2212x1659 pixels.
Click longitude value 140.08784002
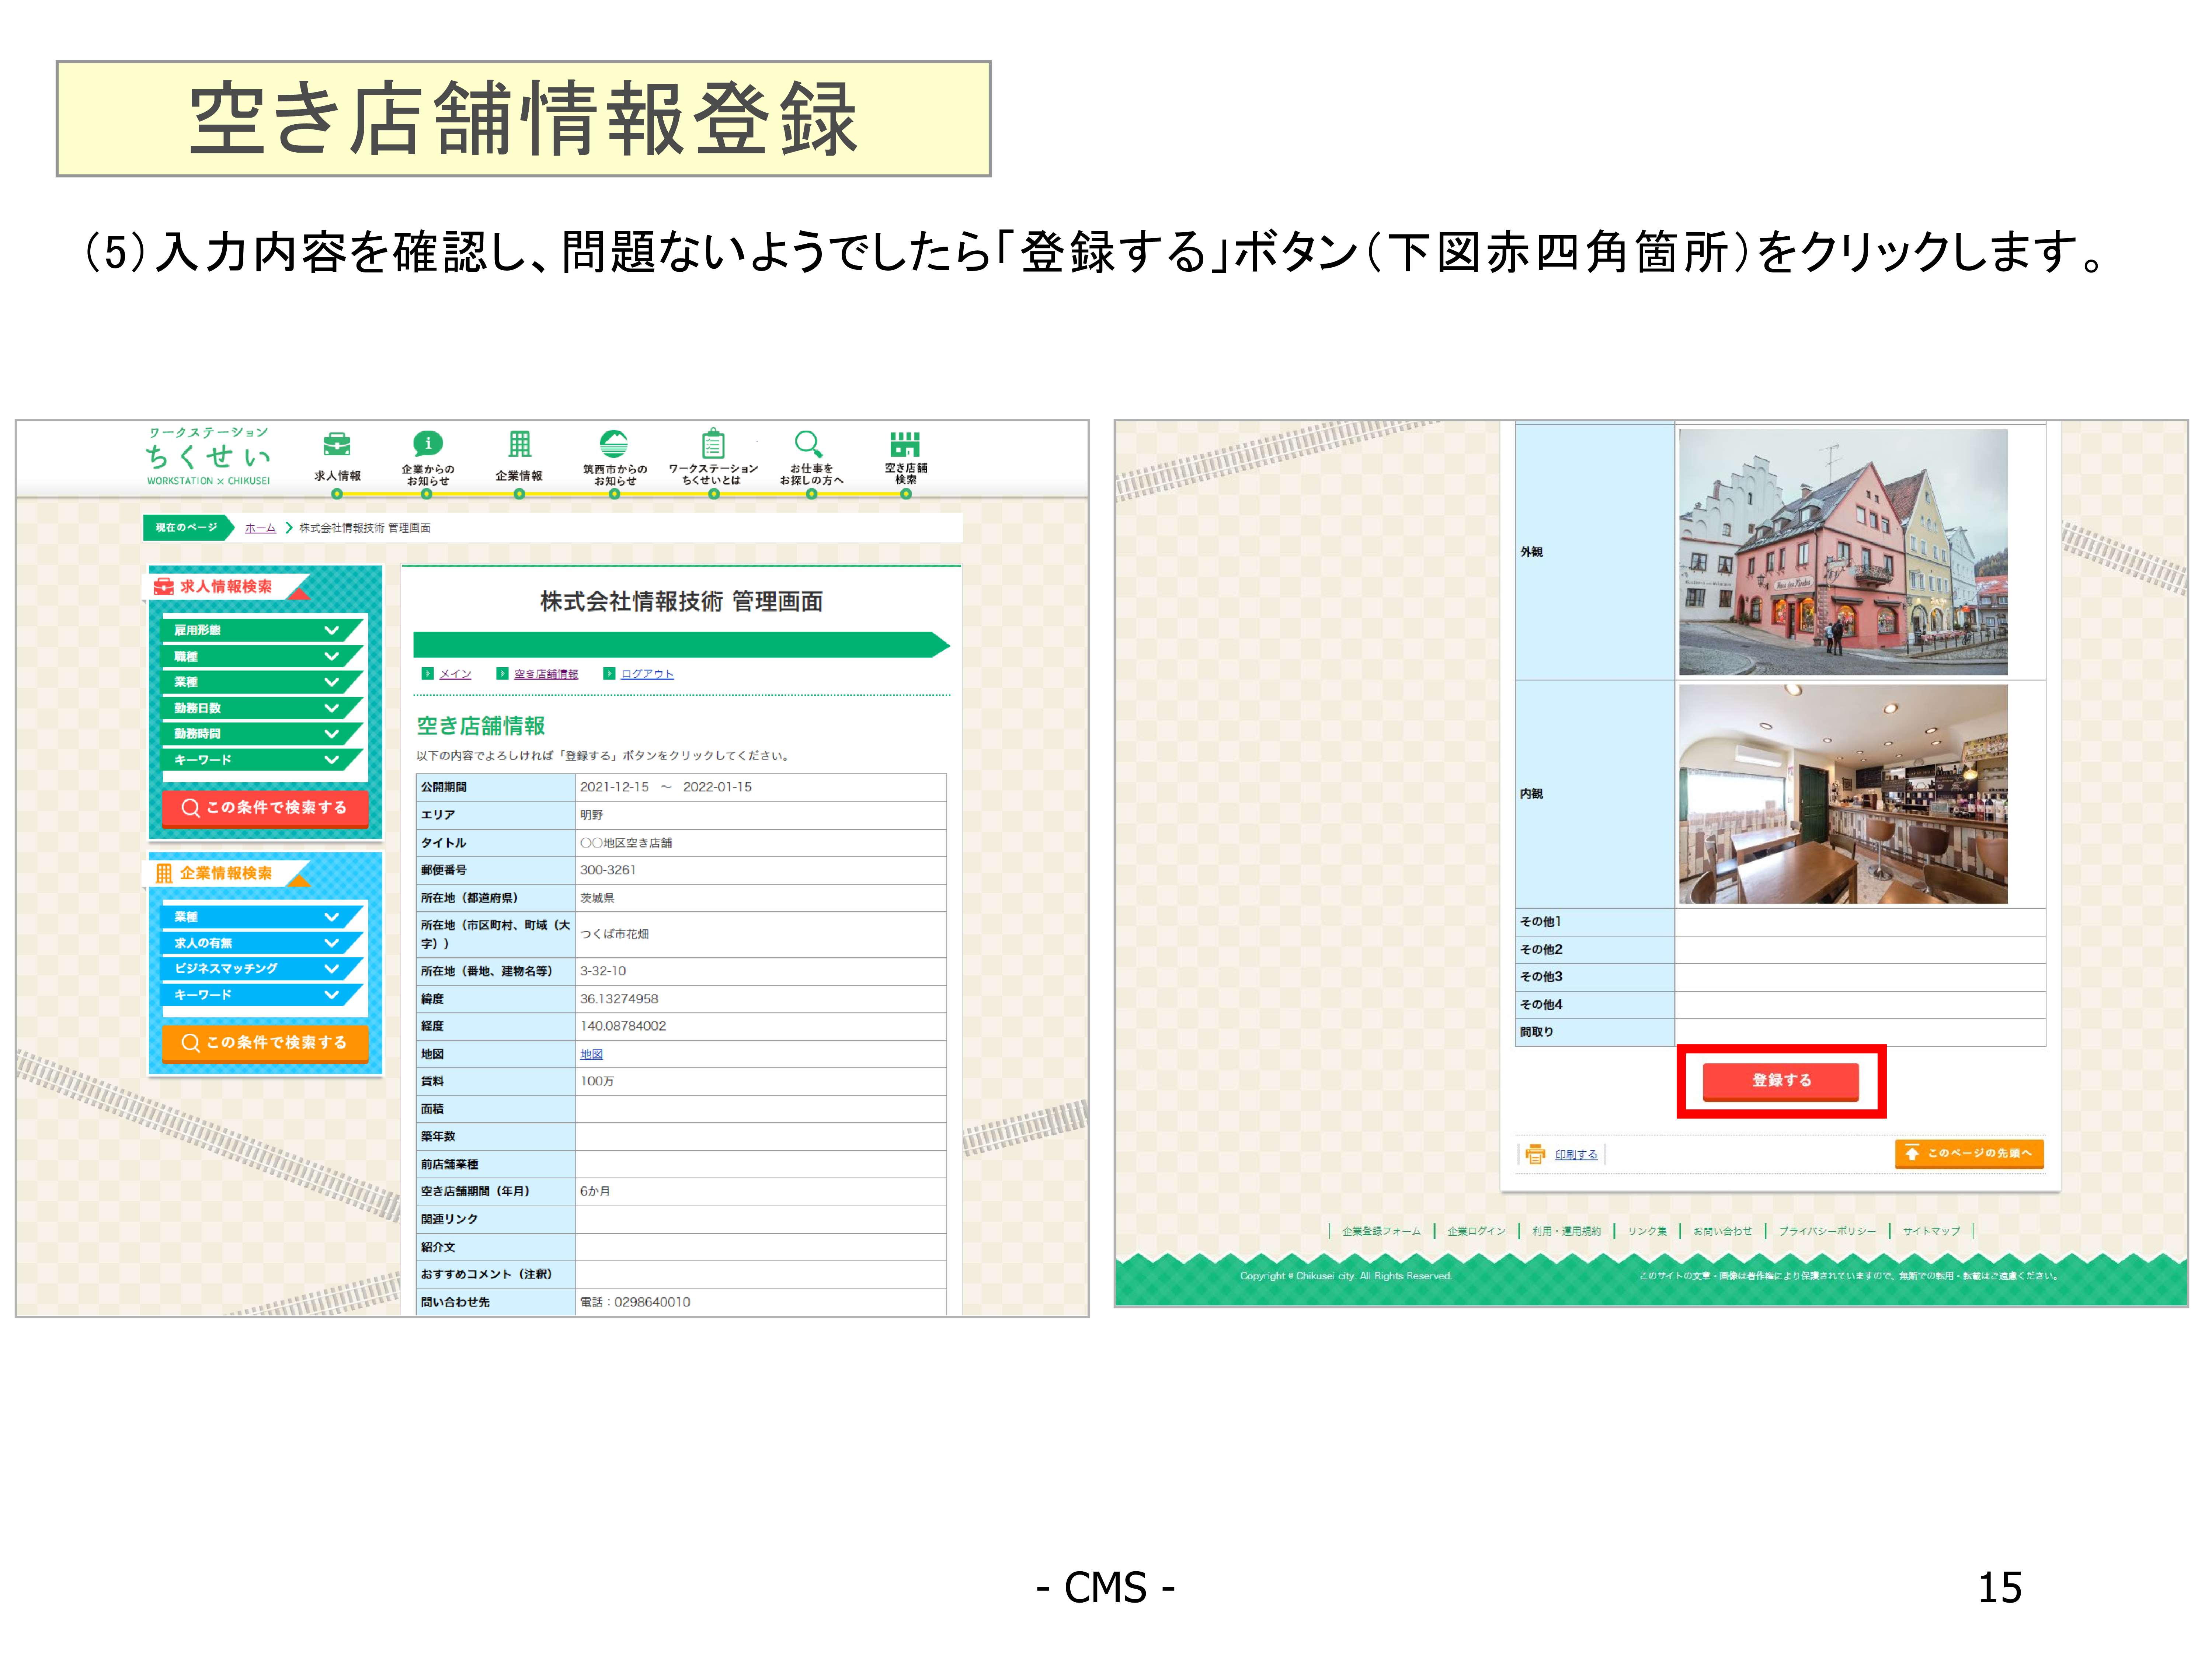(623, 1026)
